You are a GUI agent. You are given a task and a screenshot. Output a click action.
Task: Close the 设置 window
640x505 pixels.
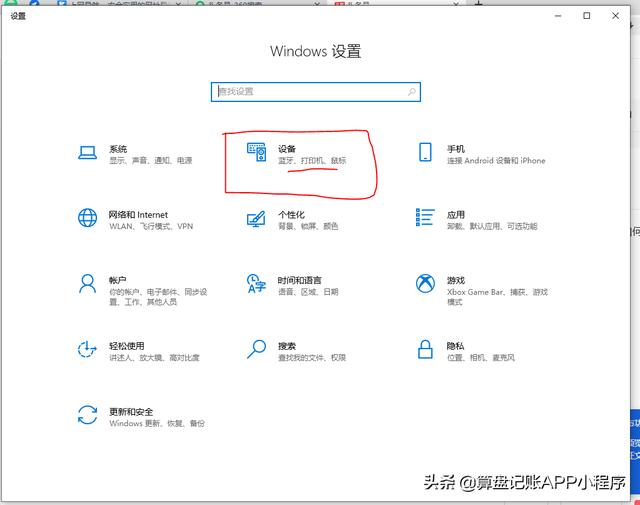coord(616,16)
